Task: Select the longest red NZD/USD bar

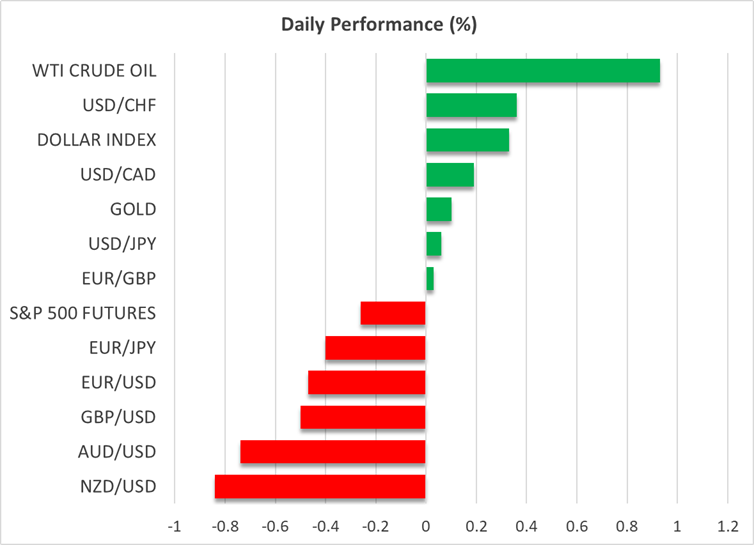Action: click(x=320, y=487)
